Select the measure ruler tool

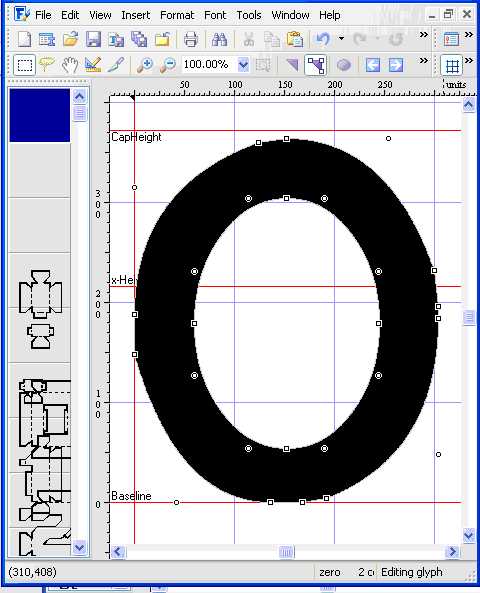(x=93, y=65)
